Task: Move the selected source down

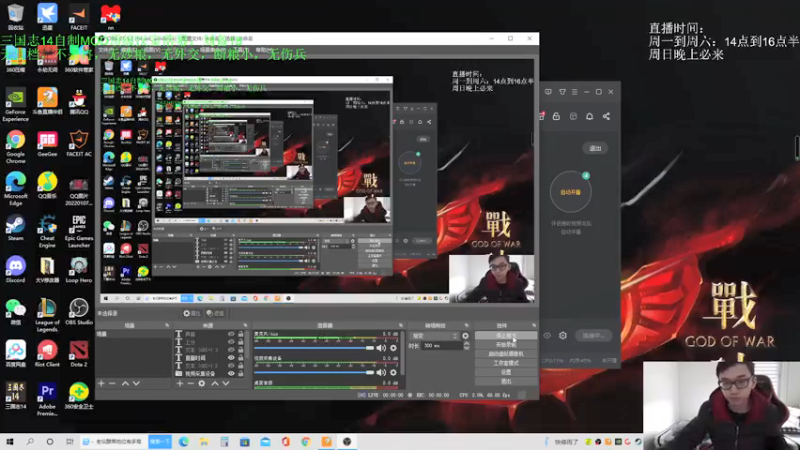Action: (x=226, y=383)
